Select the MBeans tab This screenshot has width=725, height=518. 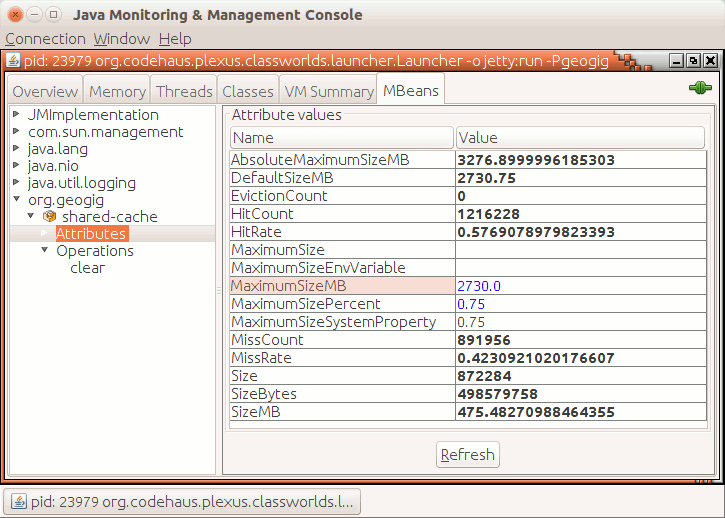pyautogui.click(x=411, y=90)
